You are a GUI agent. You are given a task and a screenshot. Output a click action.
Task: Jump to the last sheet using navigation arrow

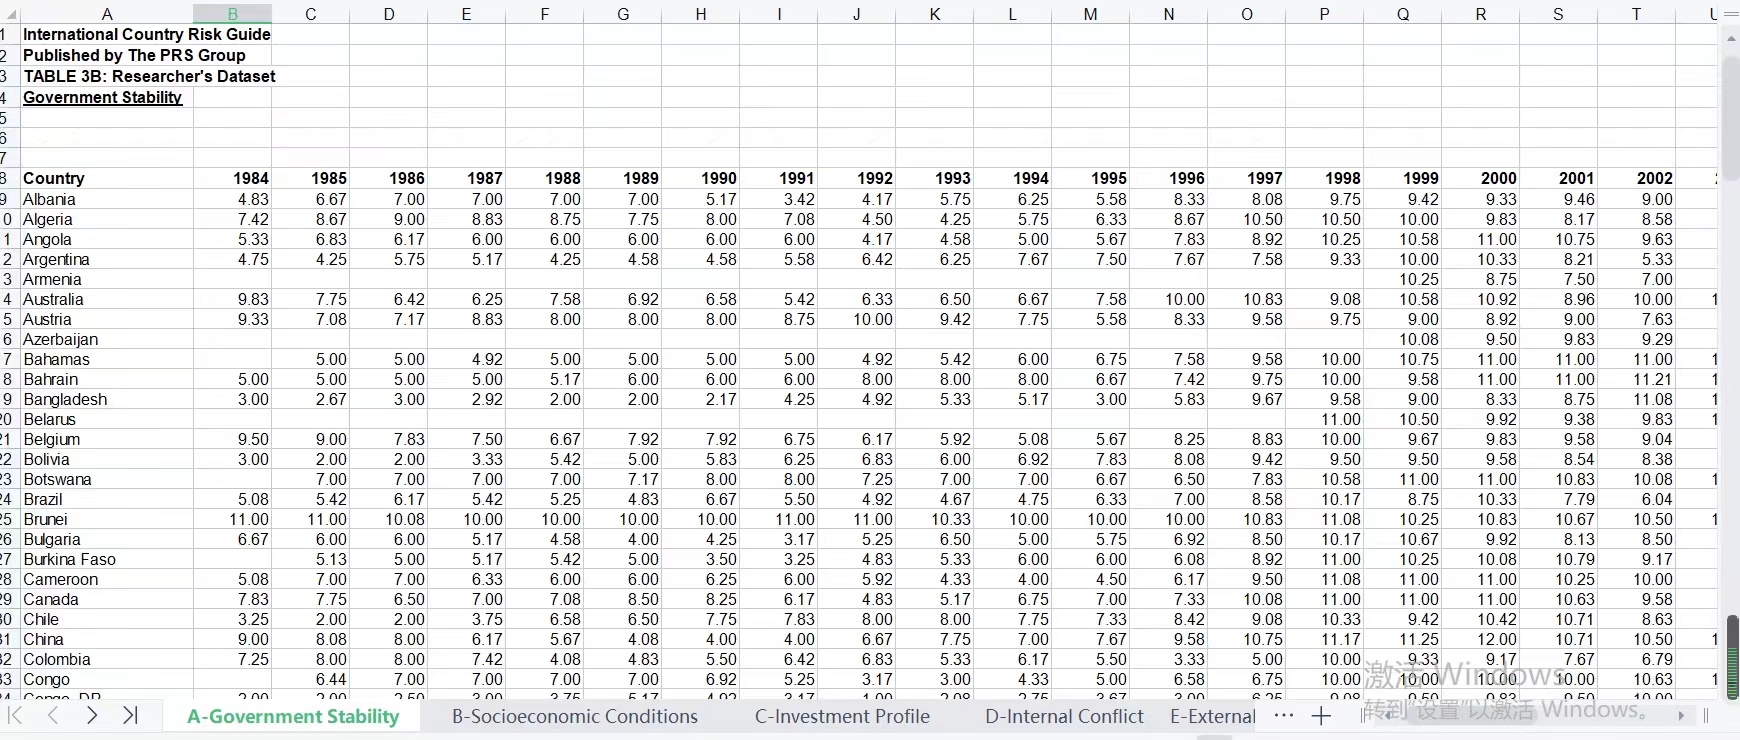tap(130, 715)
